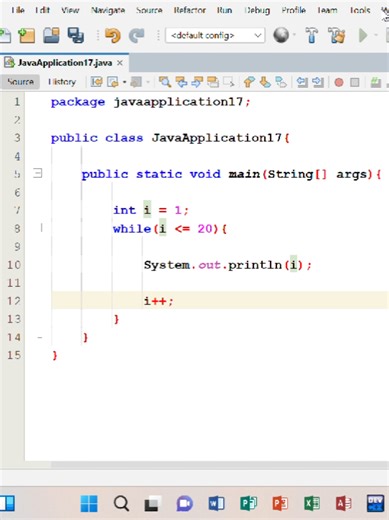Collapse the main method code fold on line 5
The width and height of the screenshot is (389, 520).
tap(38, 173)
